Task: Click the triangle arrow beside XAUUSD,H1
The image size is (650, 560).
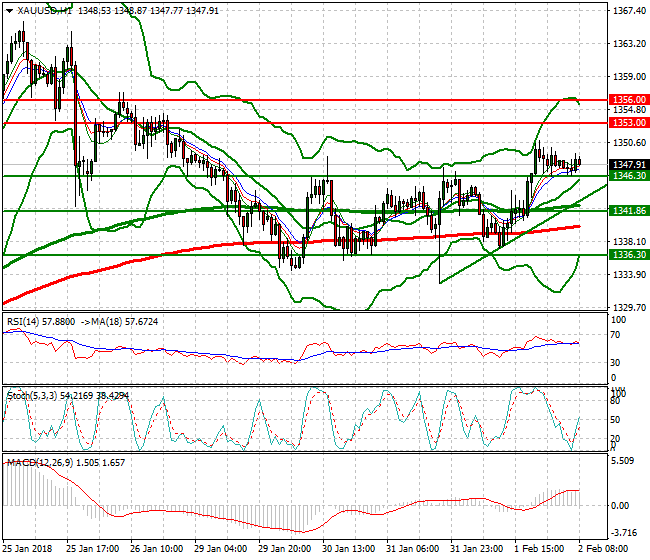Action: [9, 11]
